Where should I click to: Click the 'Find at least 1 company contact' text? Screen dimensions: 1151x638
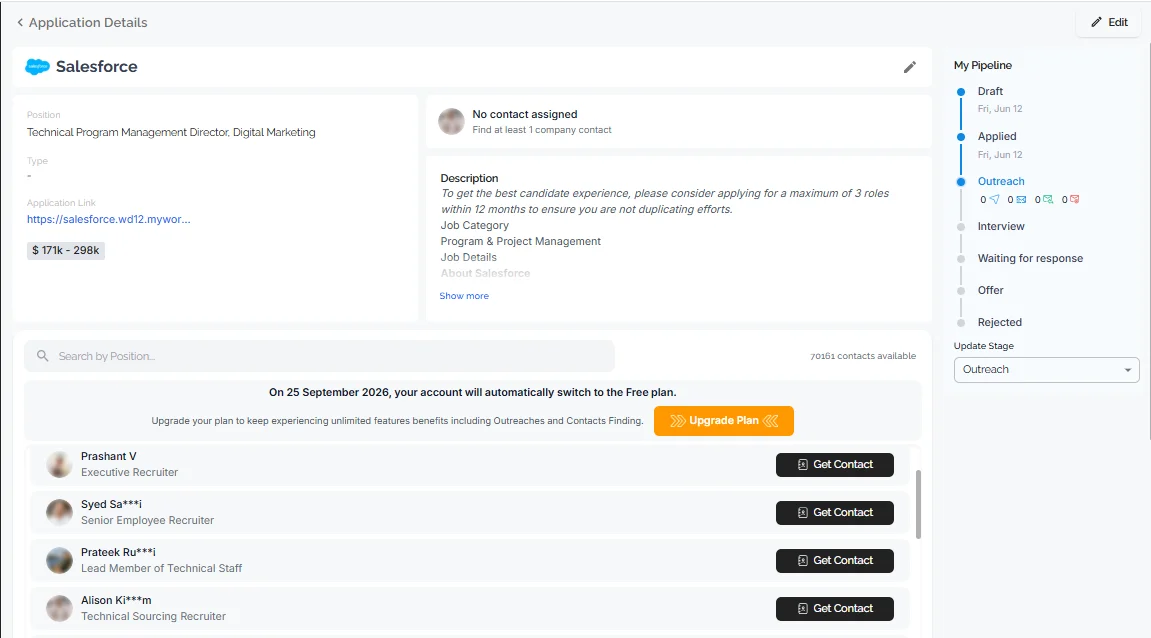coord(542,130)
